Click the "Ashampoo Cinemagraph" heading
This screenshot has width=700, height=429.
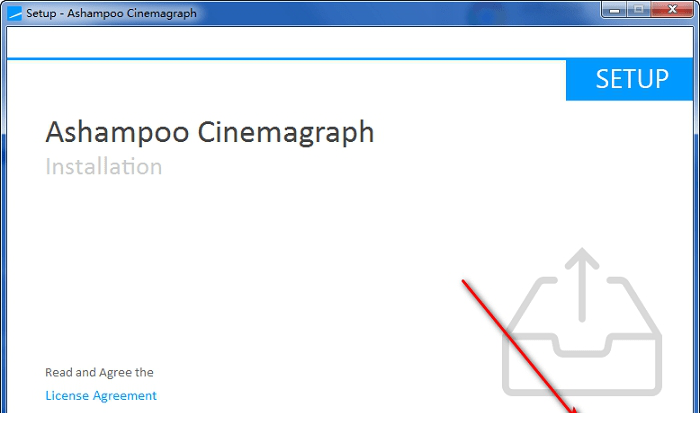point(210,132)
